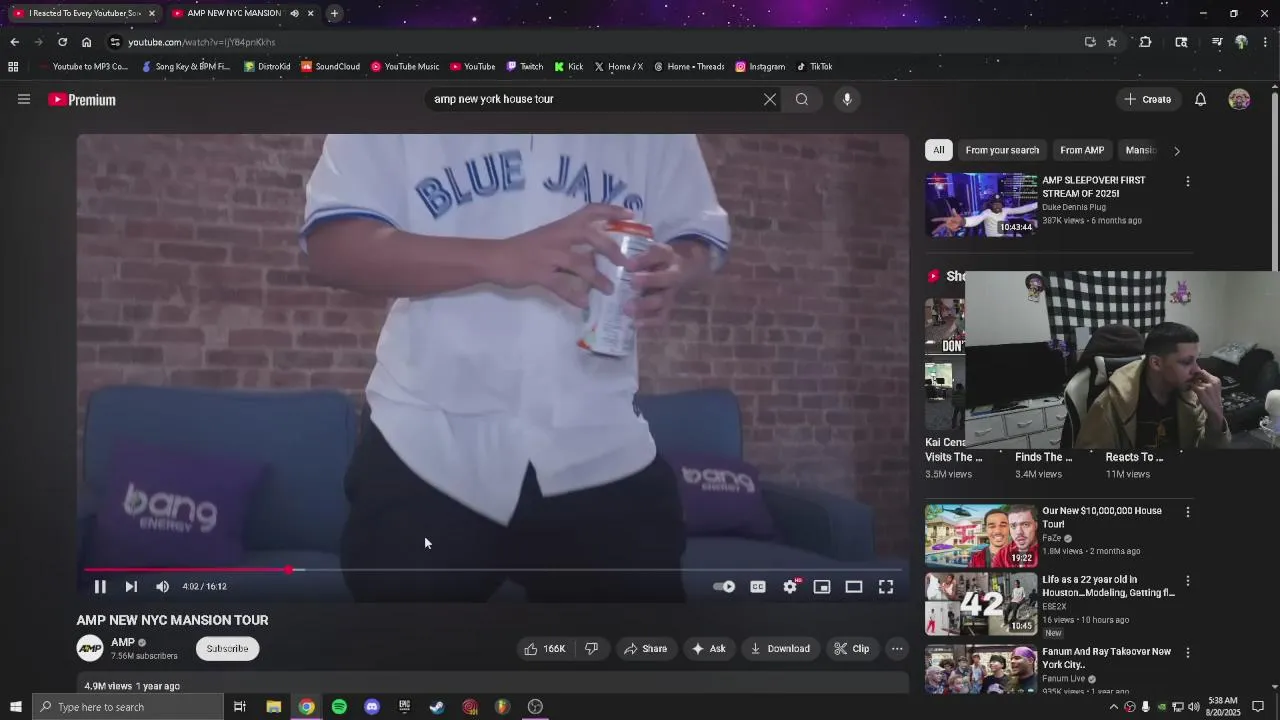
Task: Open the DistroKid bookmark
Action: (267, 67)
